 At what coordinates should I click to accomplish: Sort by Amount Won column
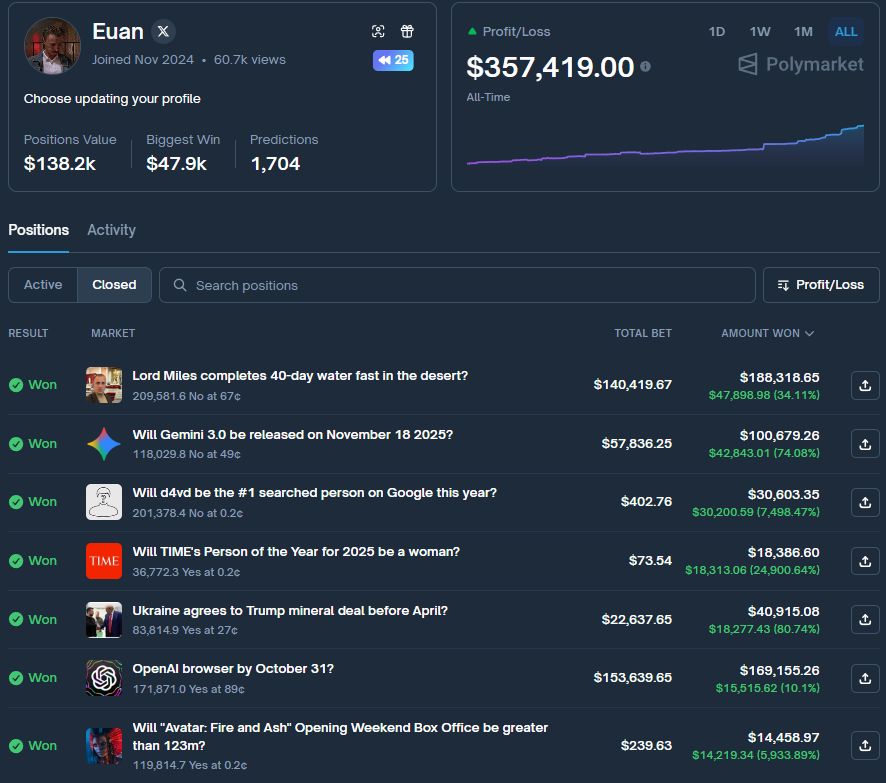click(767, 333)
